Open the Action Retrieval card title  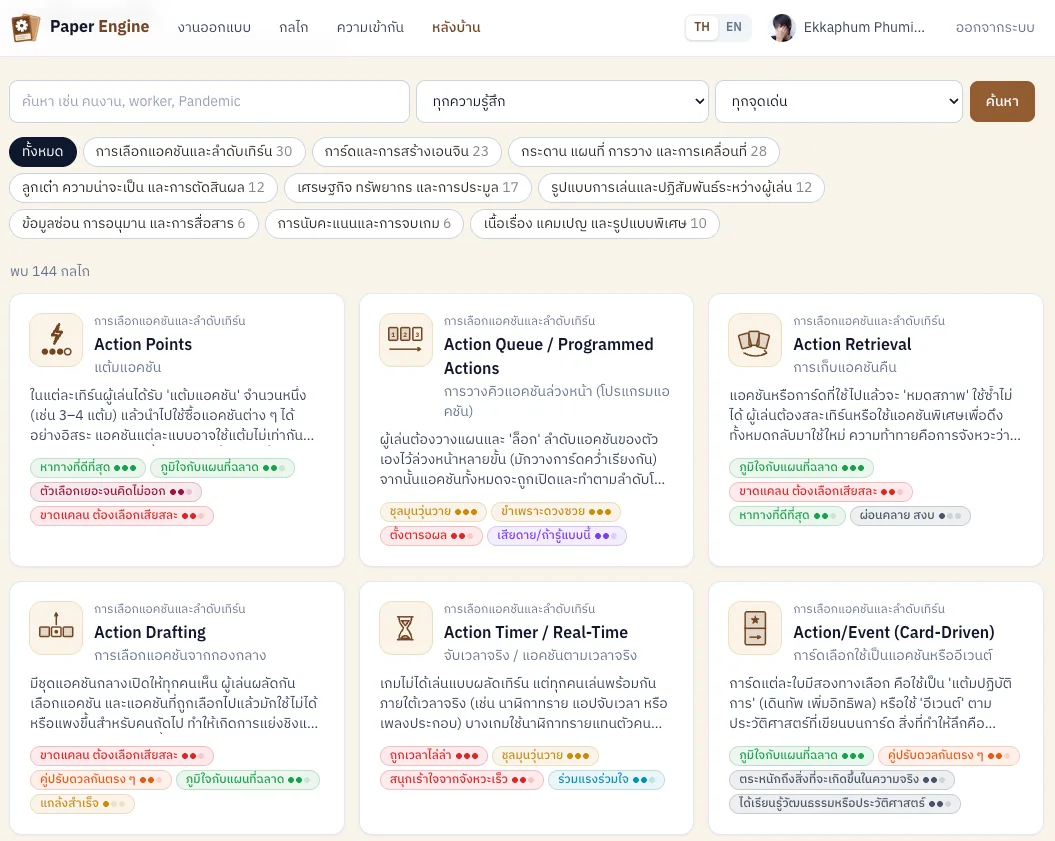coord(852,344)
